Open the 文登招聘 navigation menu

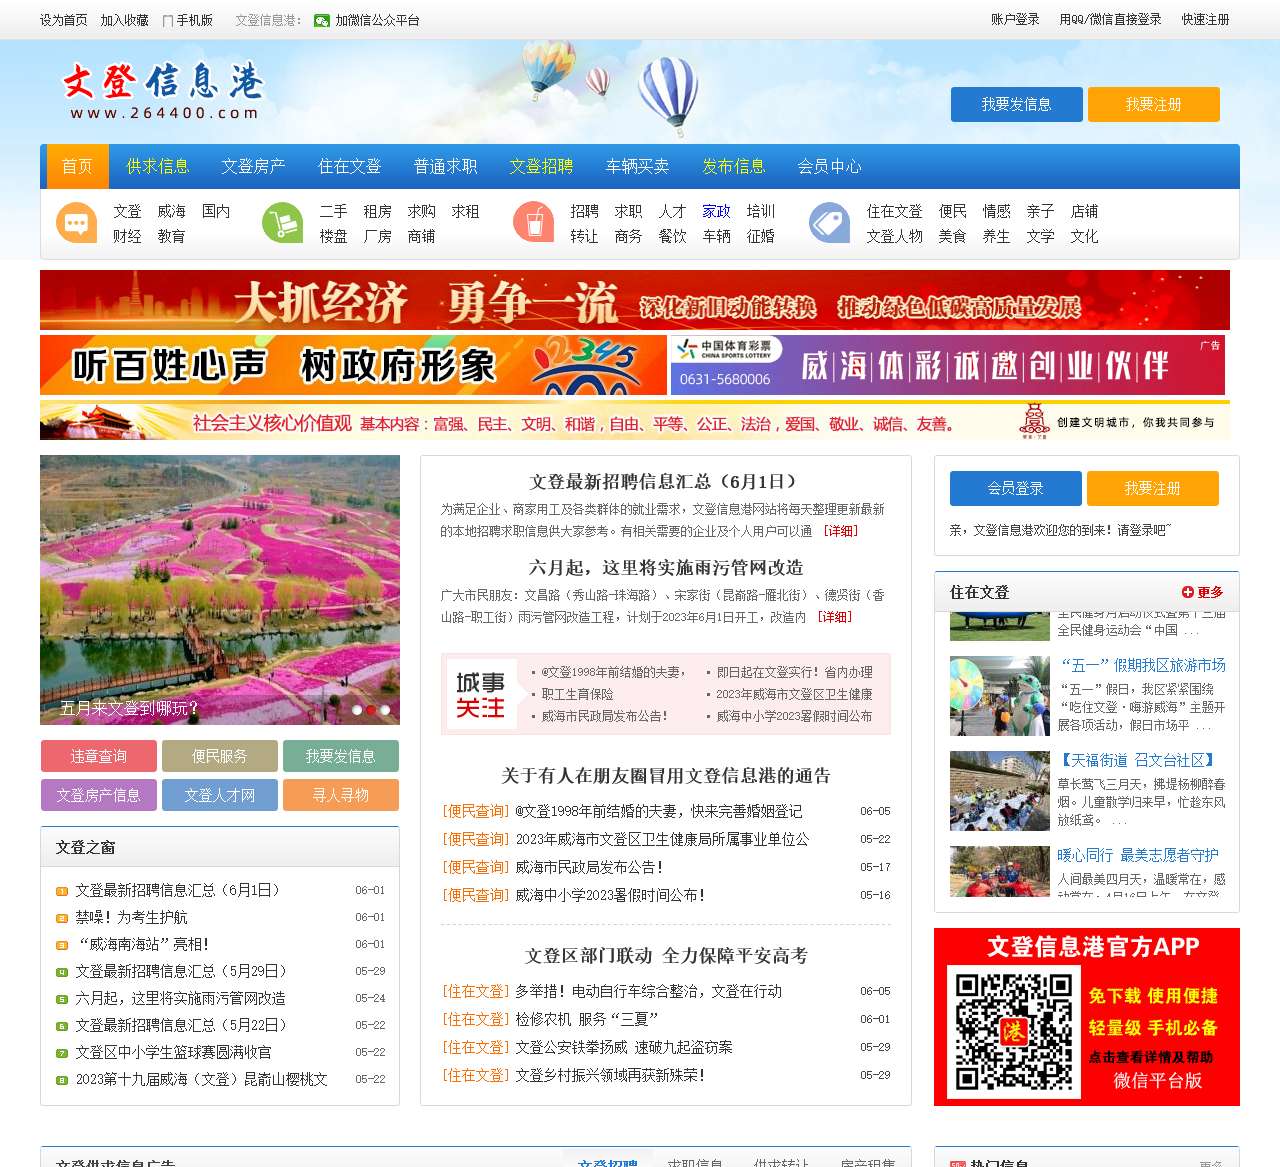(x=541, y=166)
